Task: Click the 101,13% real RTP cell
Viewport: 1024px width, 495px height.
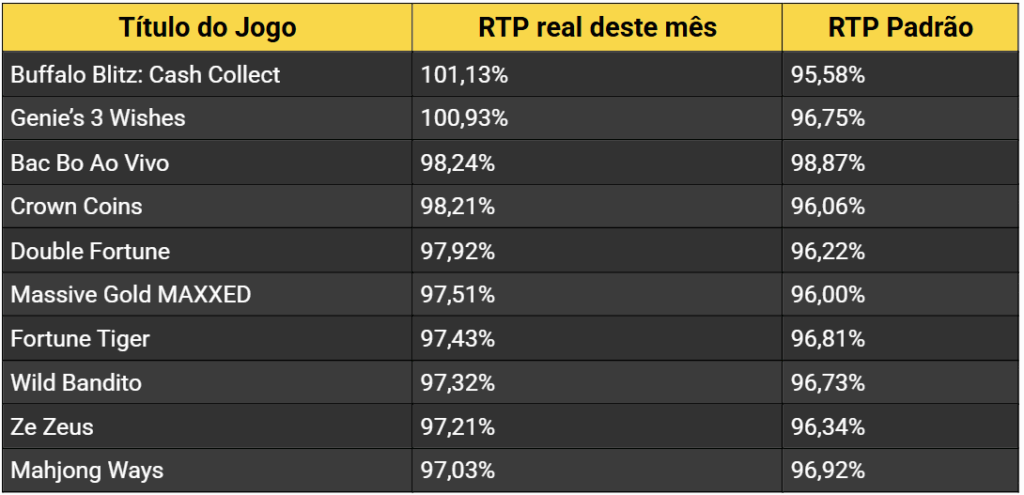Action: click(x=461, y=75)
